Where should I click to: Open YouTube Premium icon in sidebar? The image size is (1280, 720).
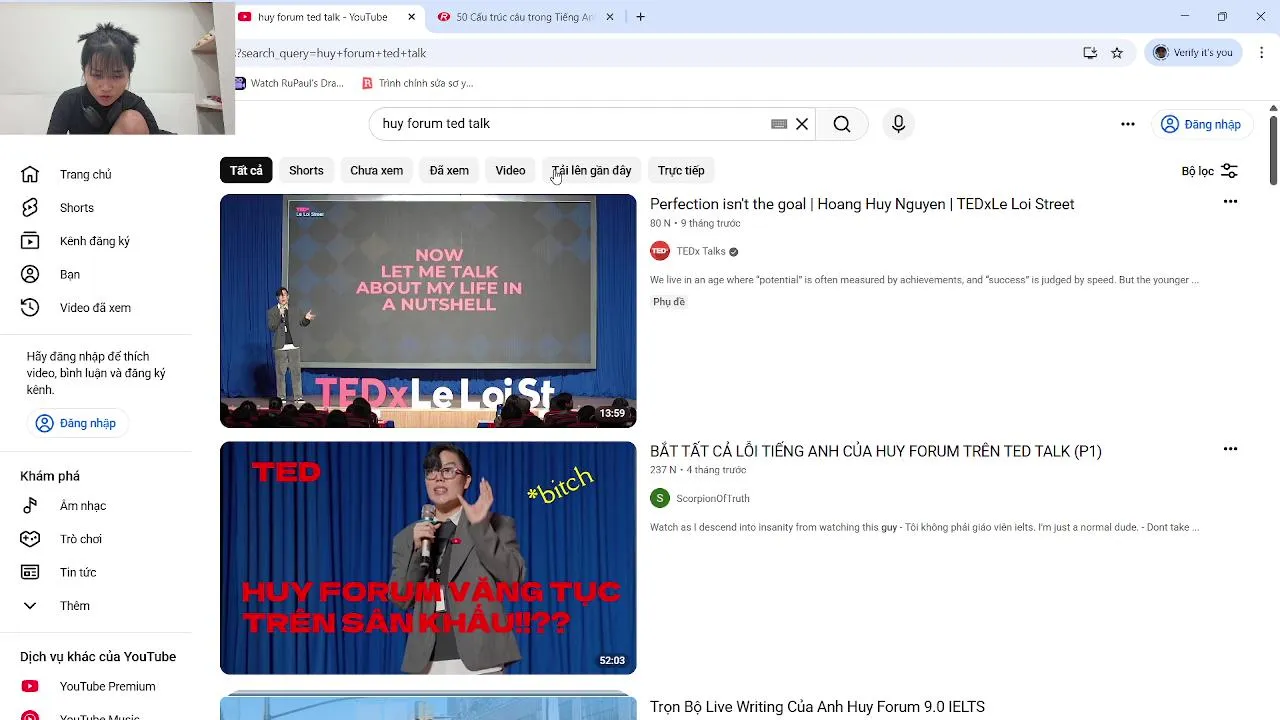(30, 686)
